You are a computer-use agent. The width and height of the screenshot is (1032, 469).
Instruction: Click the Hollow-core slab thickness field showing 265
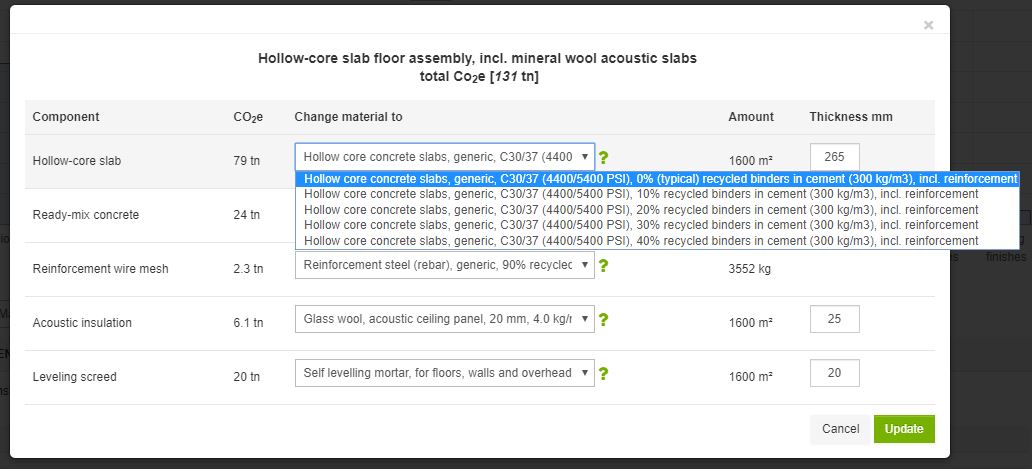[x=834, y=157]
